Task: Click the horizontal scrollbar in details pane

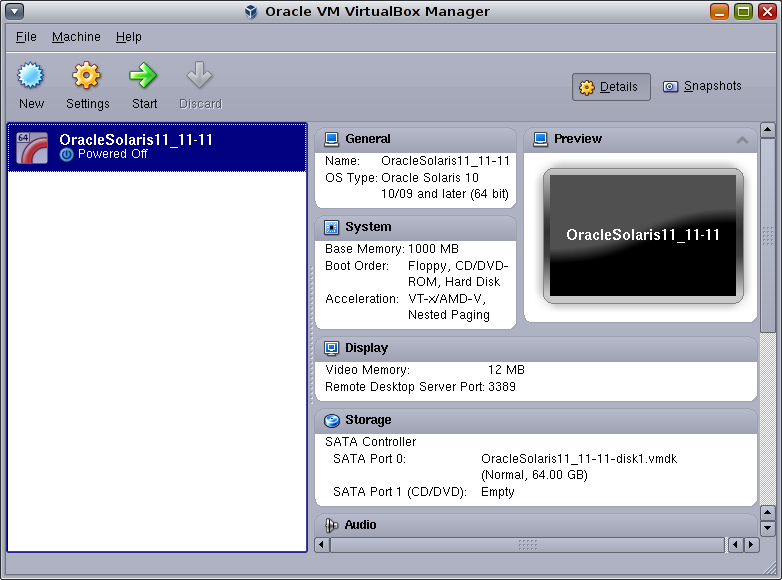Action: click(x=527, y=545)
